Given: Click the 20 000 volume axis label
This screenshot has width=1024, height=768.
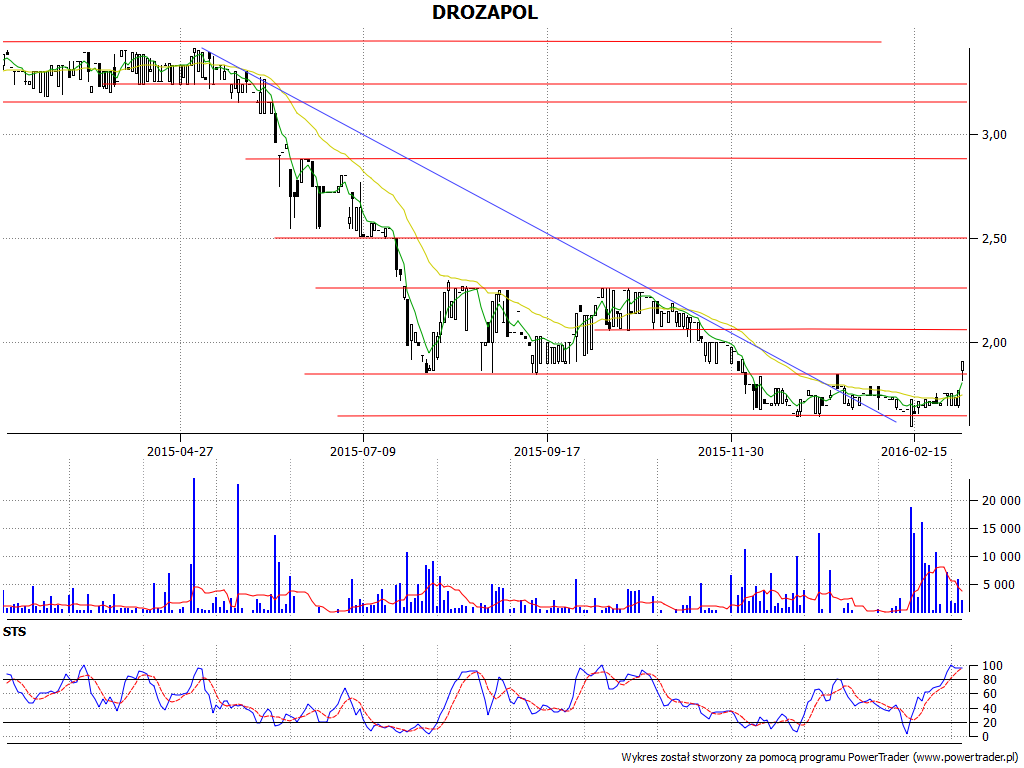Looking at the screenshot, I should click(x=1000, y=501).
